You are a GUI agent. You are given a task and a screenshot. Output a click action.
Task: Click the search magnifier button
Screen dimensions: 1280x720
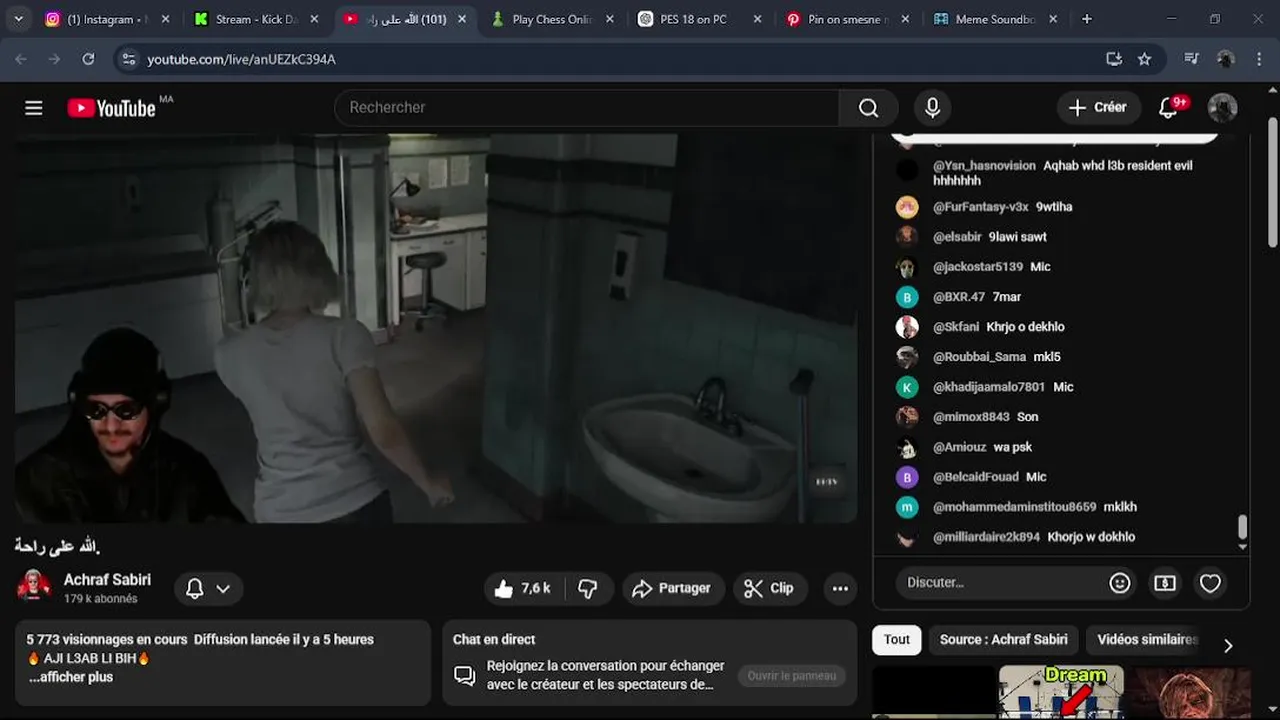tap(868, 108)
